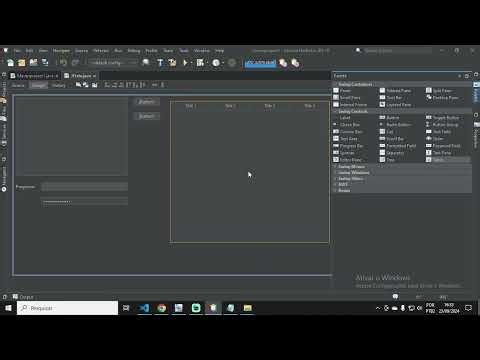Click the lower button on form canvas
Screen dimensions: 480x360
(147, 116)
